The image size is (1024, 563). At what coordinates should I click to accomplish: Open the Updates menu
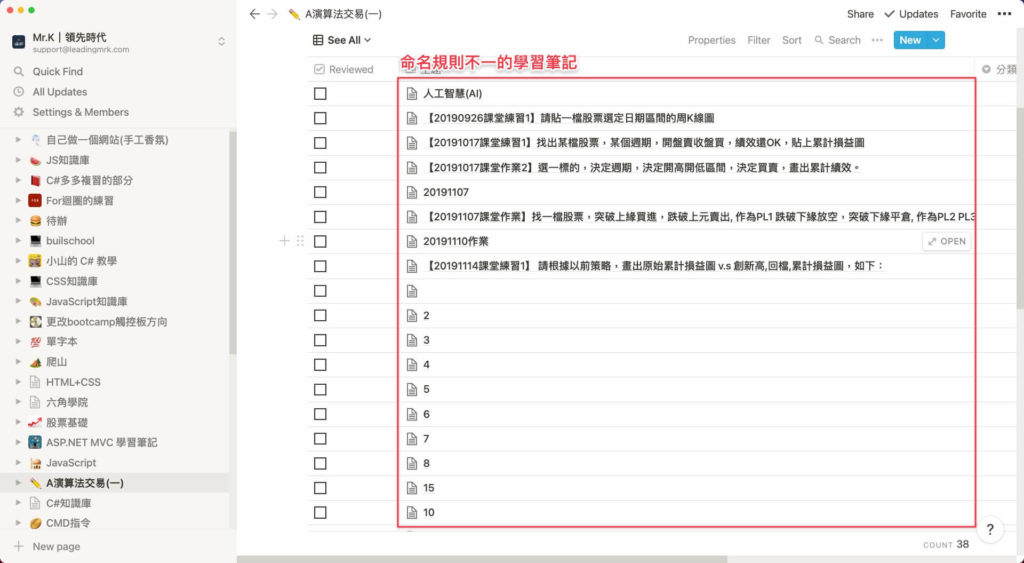911,14
